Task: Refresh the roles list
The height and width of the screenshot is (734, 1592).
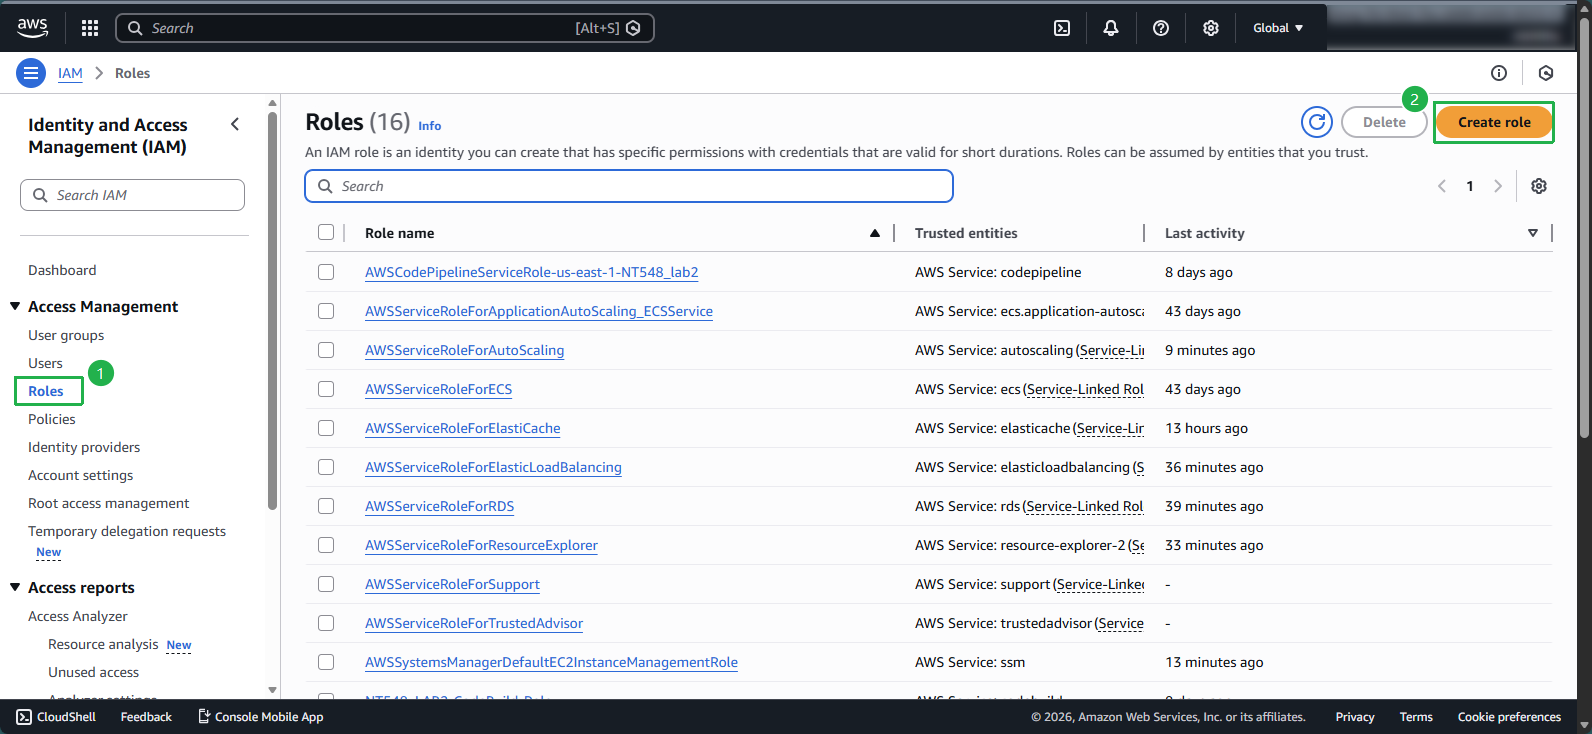Action: point(1317,122)
